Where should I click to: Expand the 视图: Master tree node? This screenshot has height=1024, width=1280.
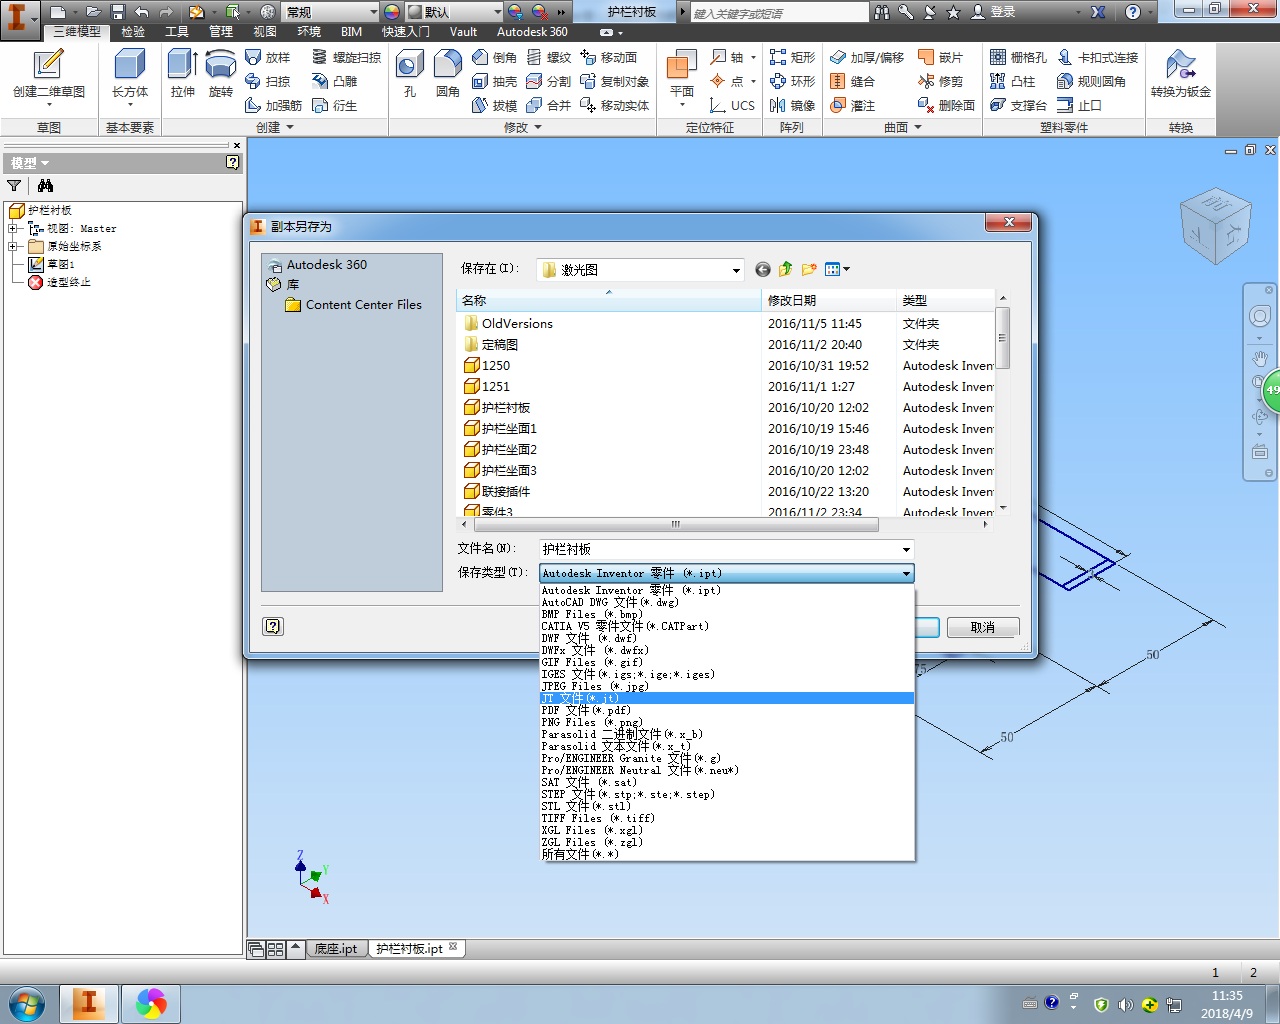pyautogui.click(x=13, y=228)
